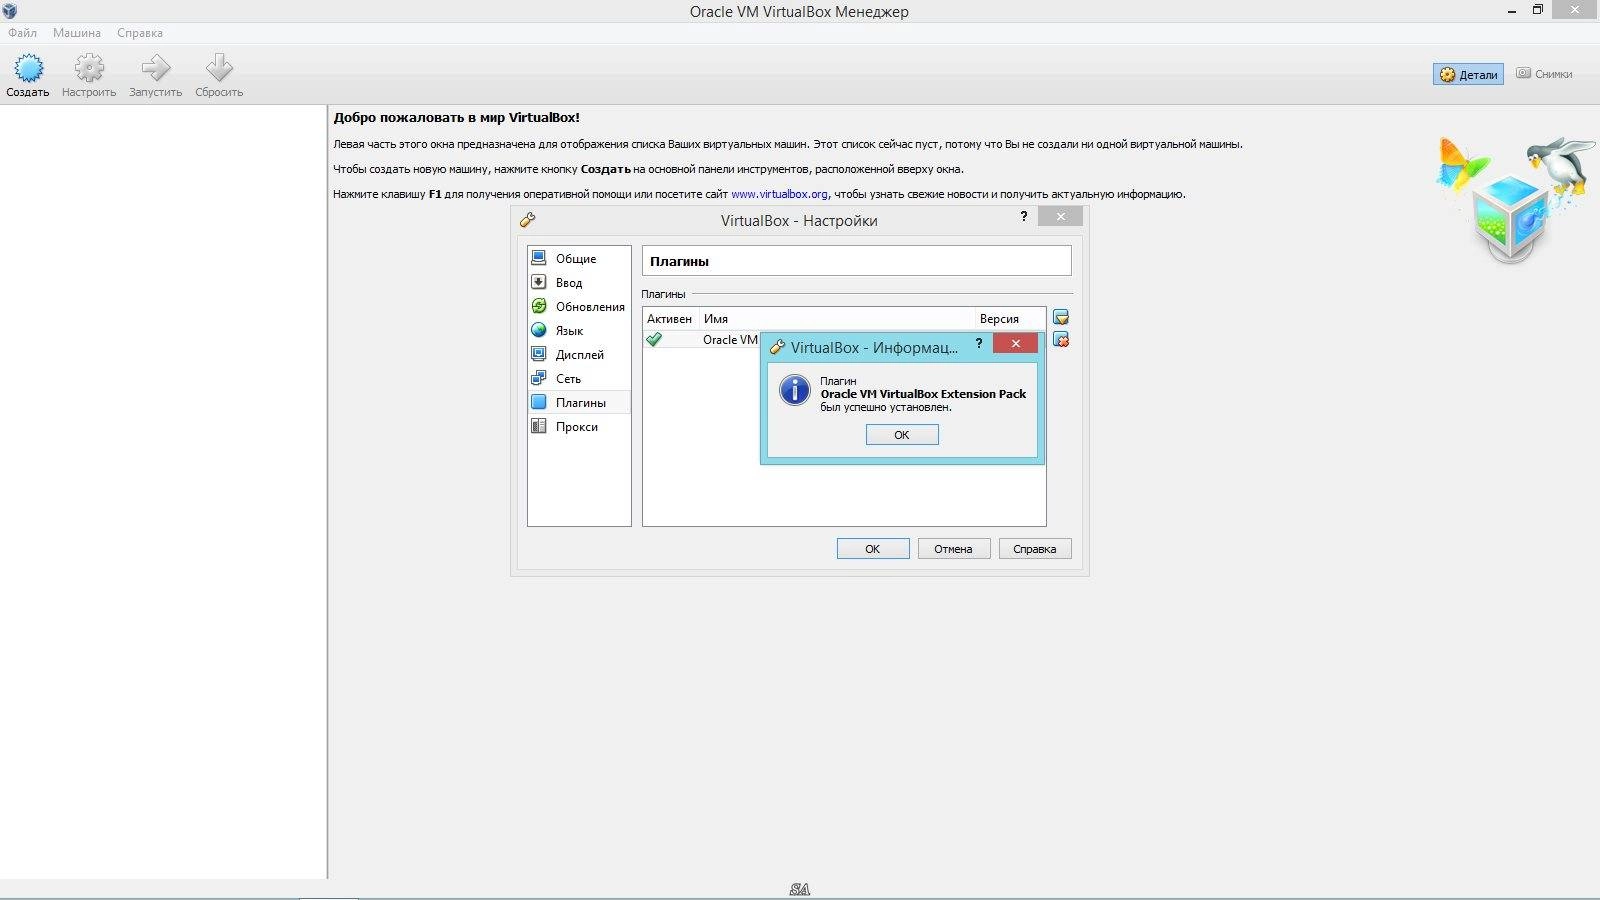Select Плагины settings category
This screenshot has height=900, width=1600.
pyautogui.click(x=579, y=402)
